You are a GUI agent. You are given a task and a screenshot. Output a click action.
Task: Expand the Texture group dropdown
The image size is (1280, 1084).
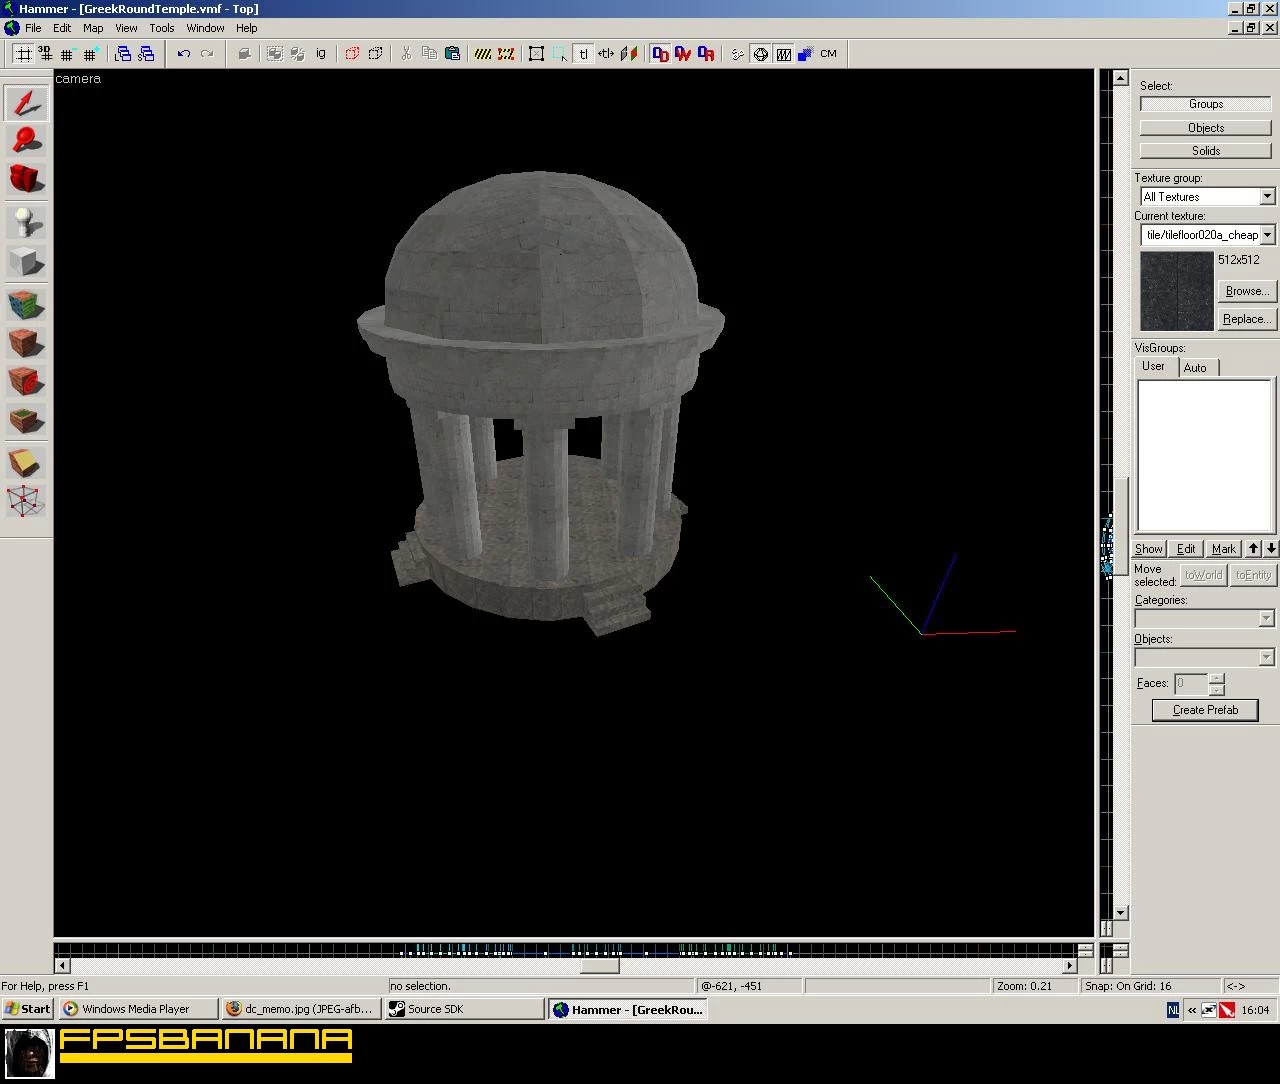tap(1267, 197)
